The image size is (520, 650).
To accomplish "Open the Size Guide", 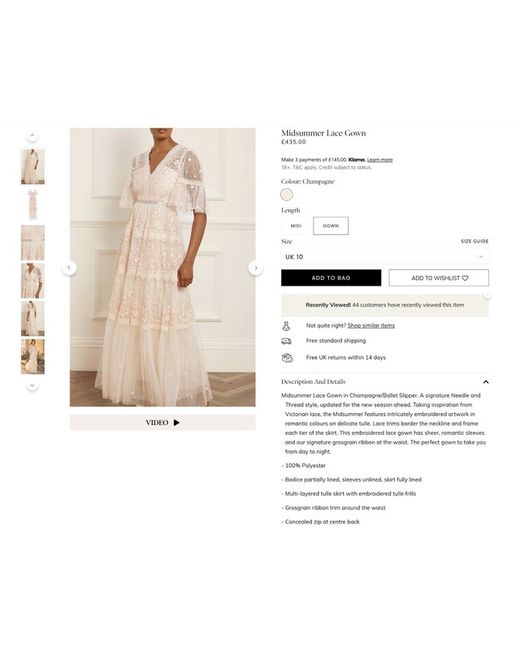I will click(474, 241).
